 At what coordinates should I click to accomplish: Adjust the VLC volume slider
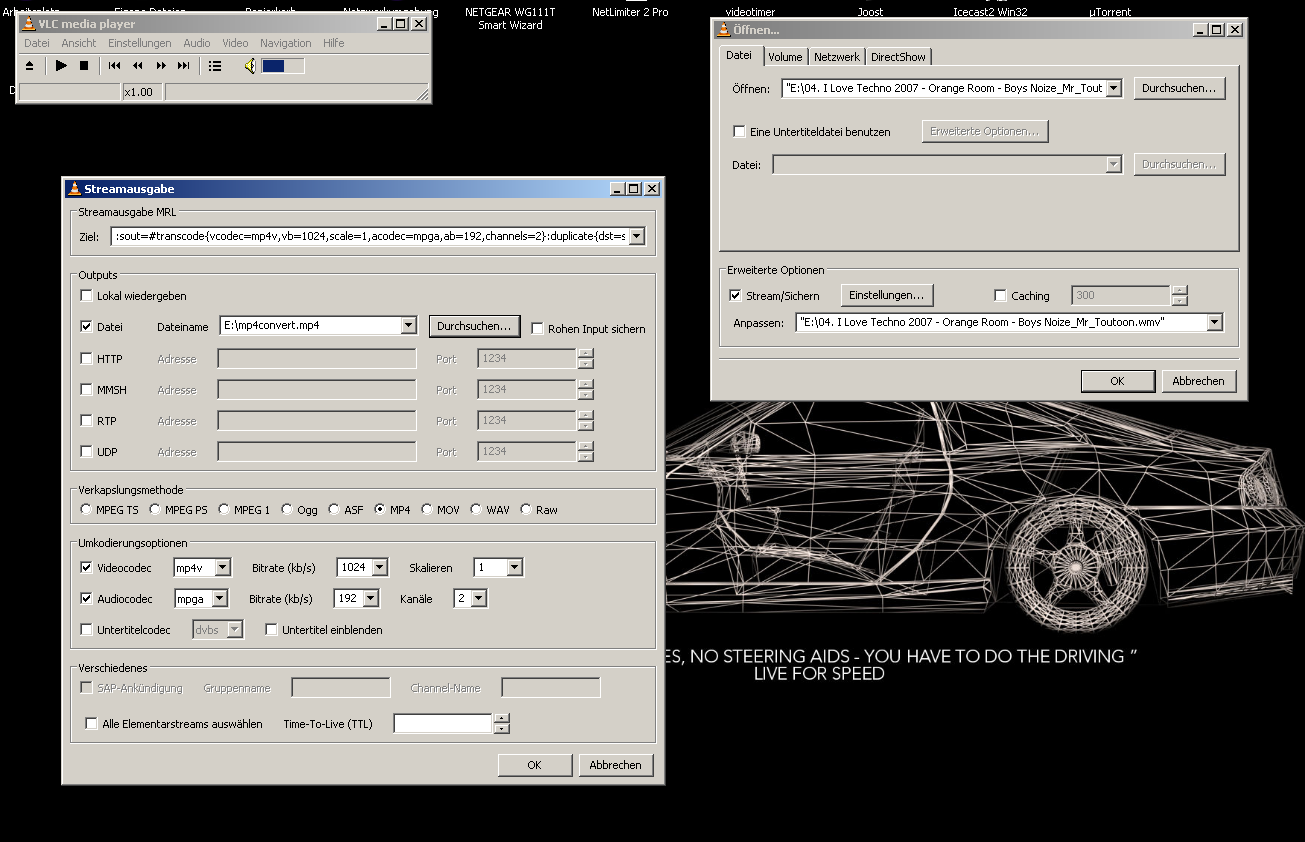tap(283, 66)
